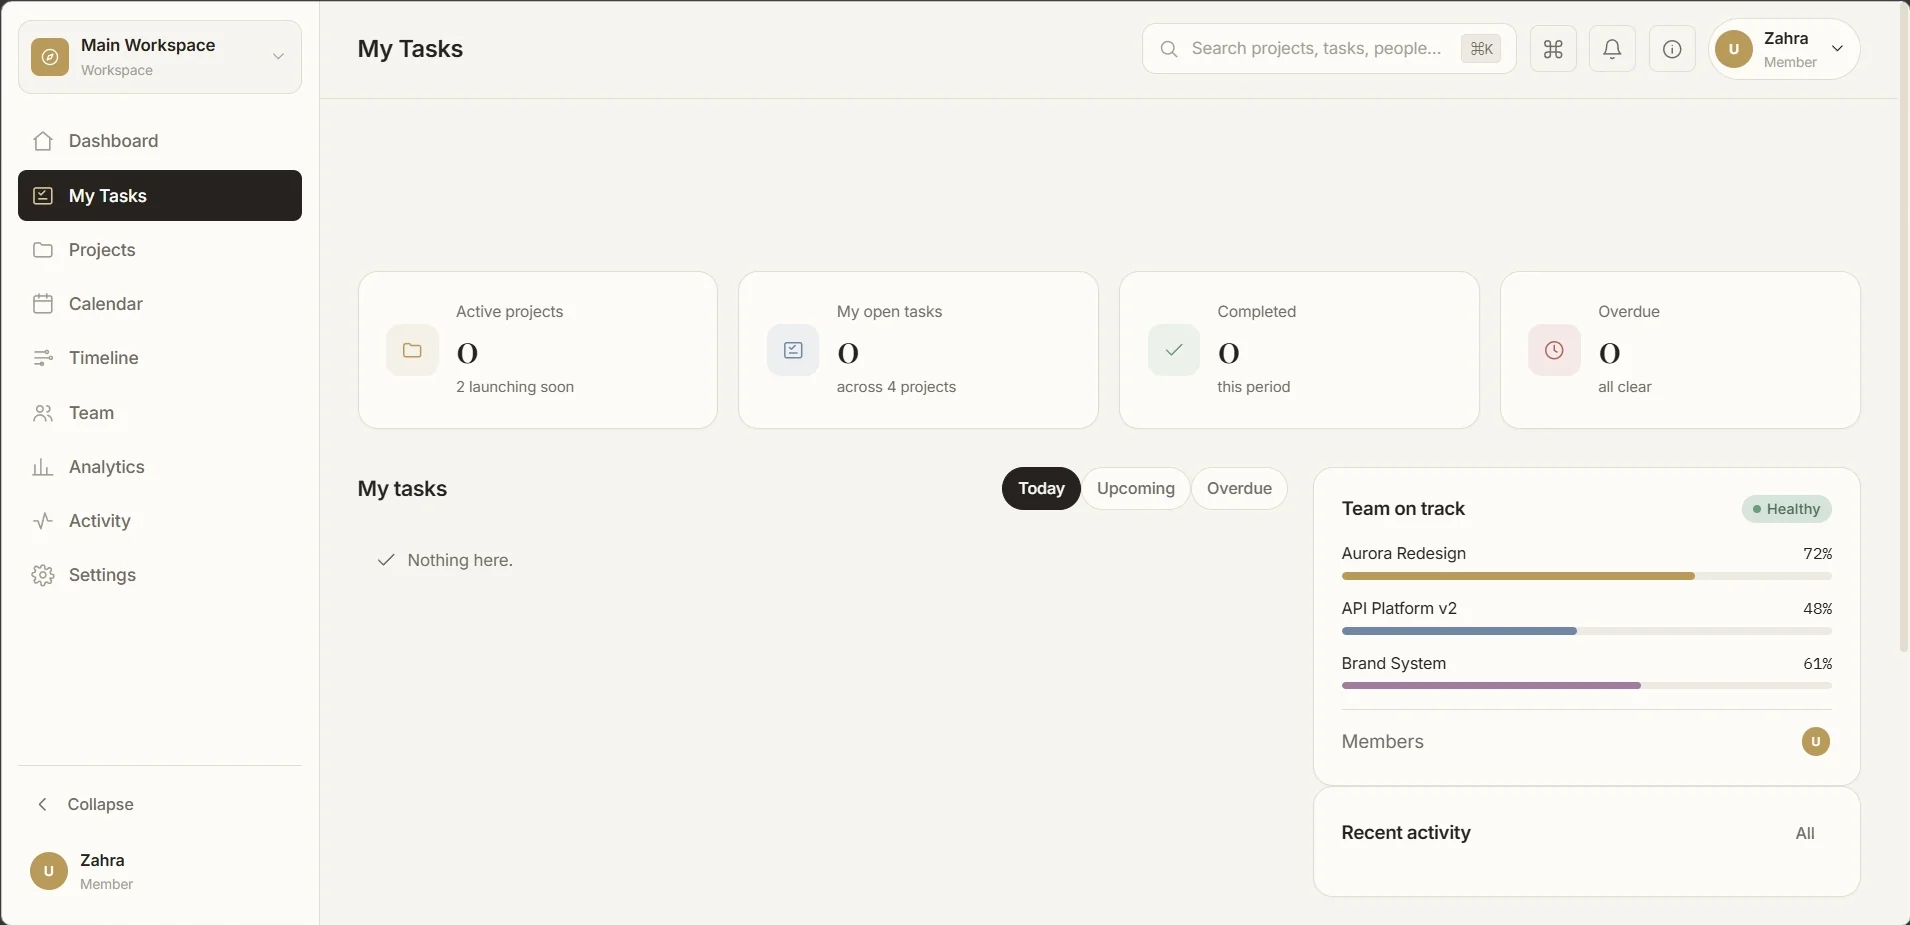Click the Activity pulse icon
The height and width of the screenshot is (925, 1910).
point(43,521)
